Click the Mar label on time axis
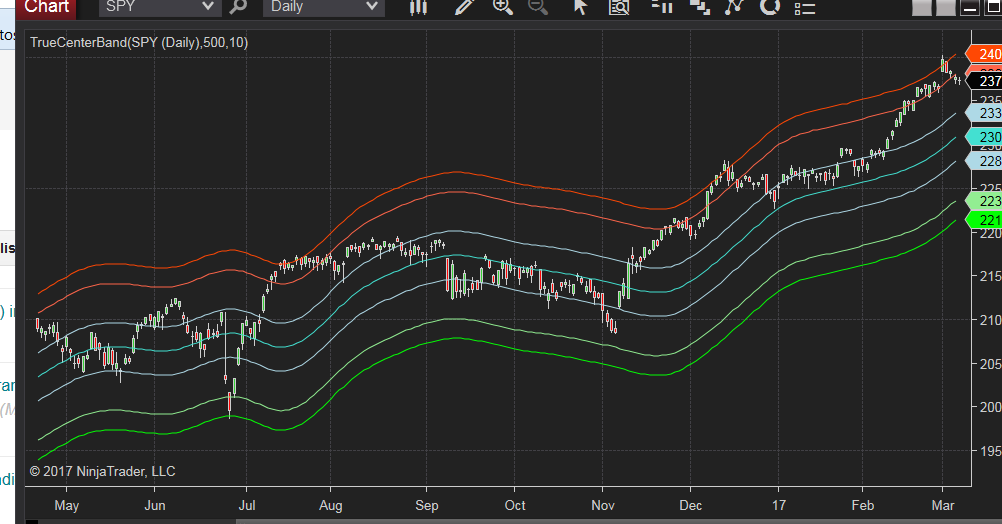This screenshot has width=1002, height=524. point(943,505)
